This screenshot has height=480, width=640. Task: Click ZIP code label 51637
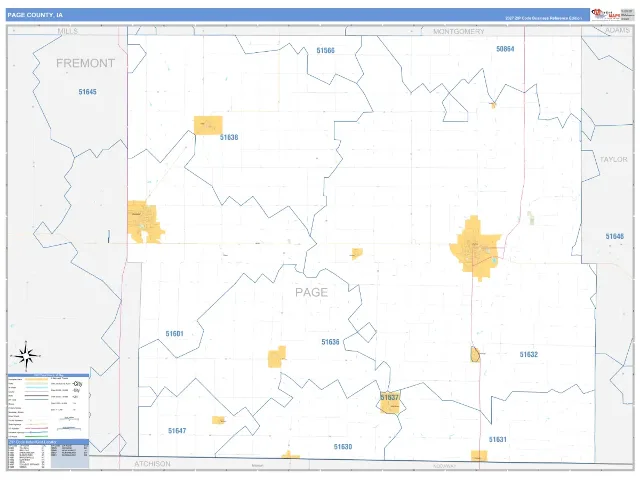pos(389,397)
